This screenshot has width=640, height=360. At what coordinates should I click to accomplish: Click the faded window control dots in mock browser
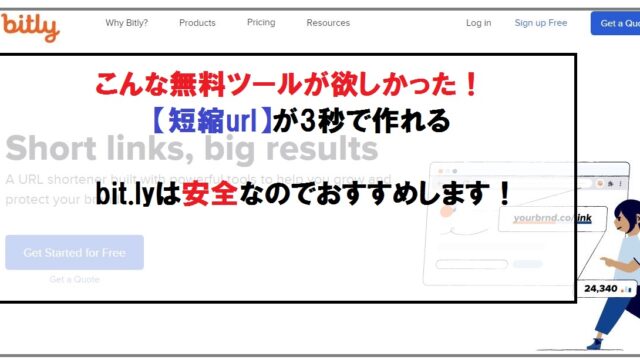(x=447, y=171)
